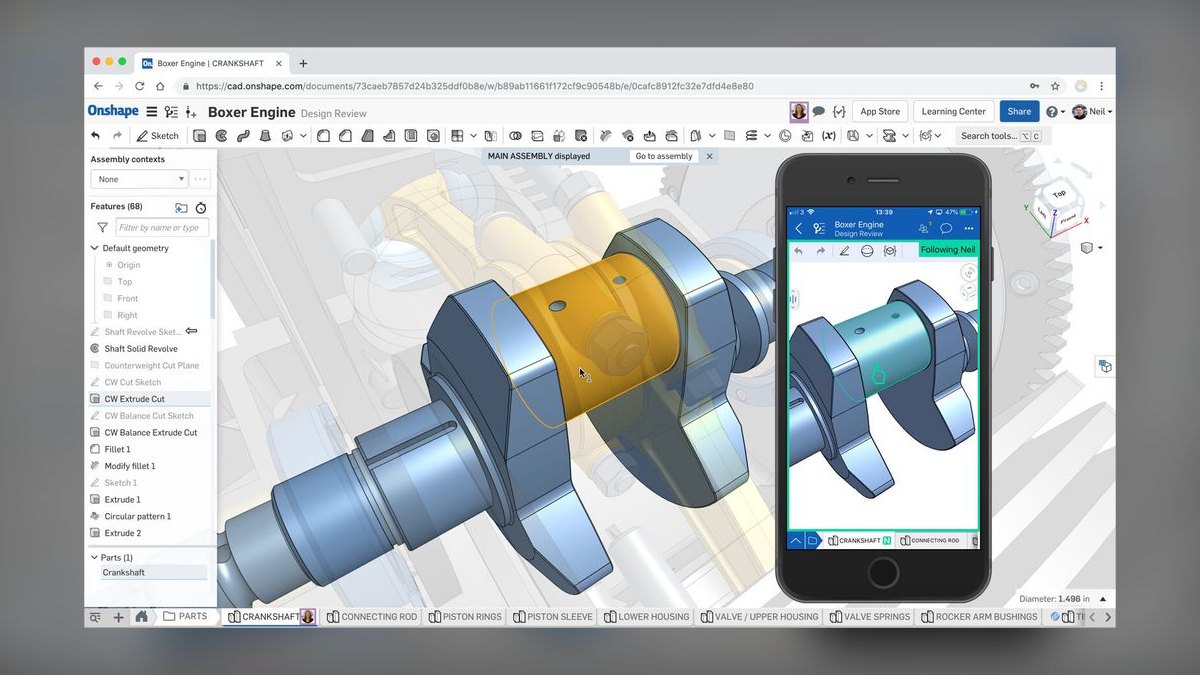Viewport: 1200px width, 675px height.
Task: Open the hamburger menu next to Onshape logo
Action: pyautogui.click(x=151, y=112)
